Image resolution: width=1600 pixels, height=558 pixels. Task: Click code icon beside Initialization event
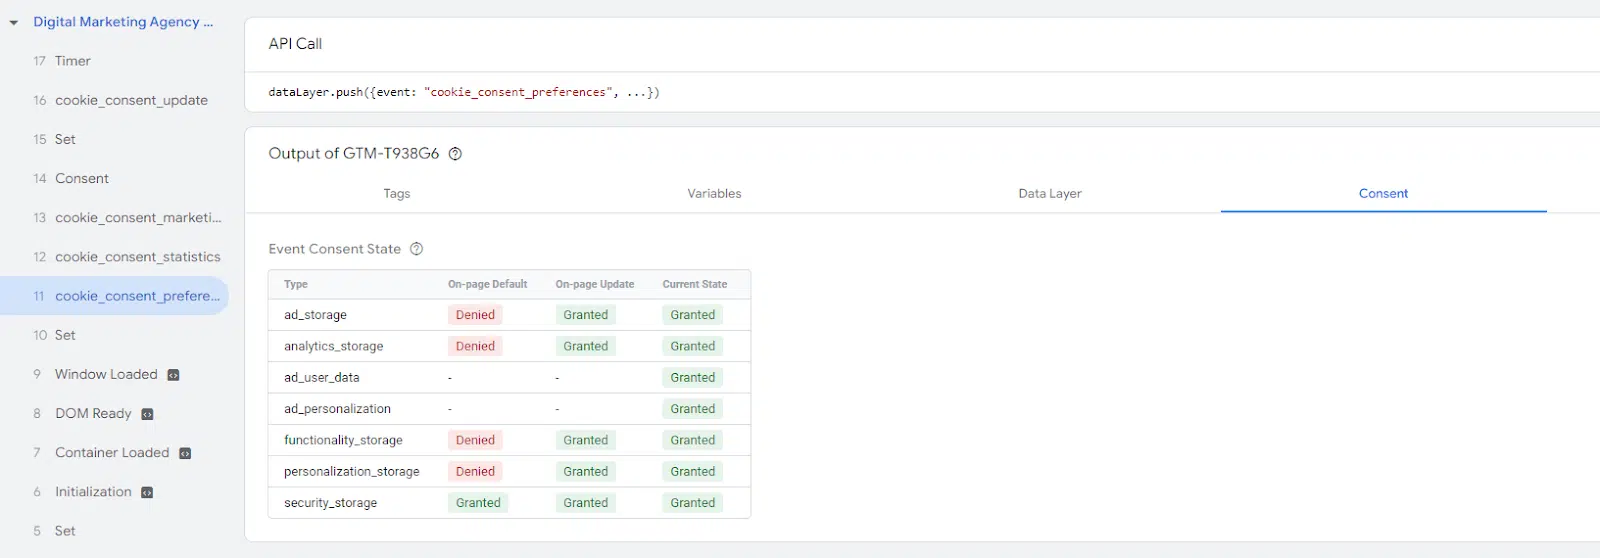click(x=147, y=492)
